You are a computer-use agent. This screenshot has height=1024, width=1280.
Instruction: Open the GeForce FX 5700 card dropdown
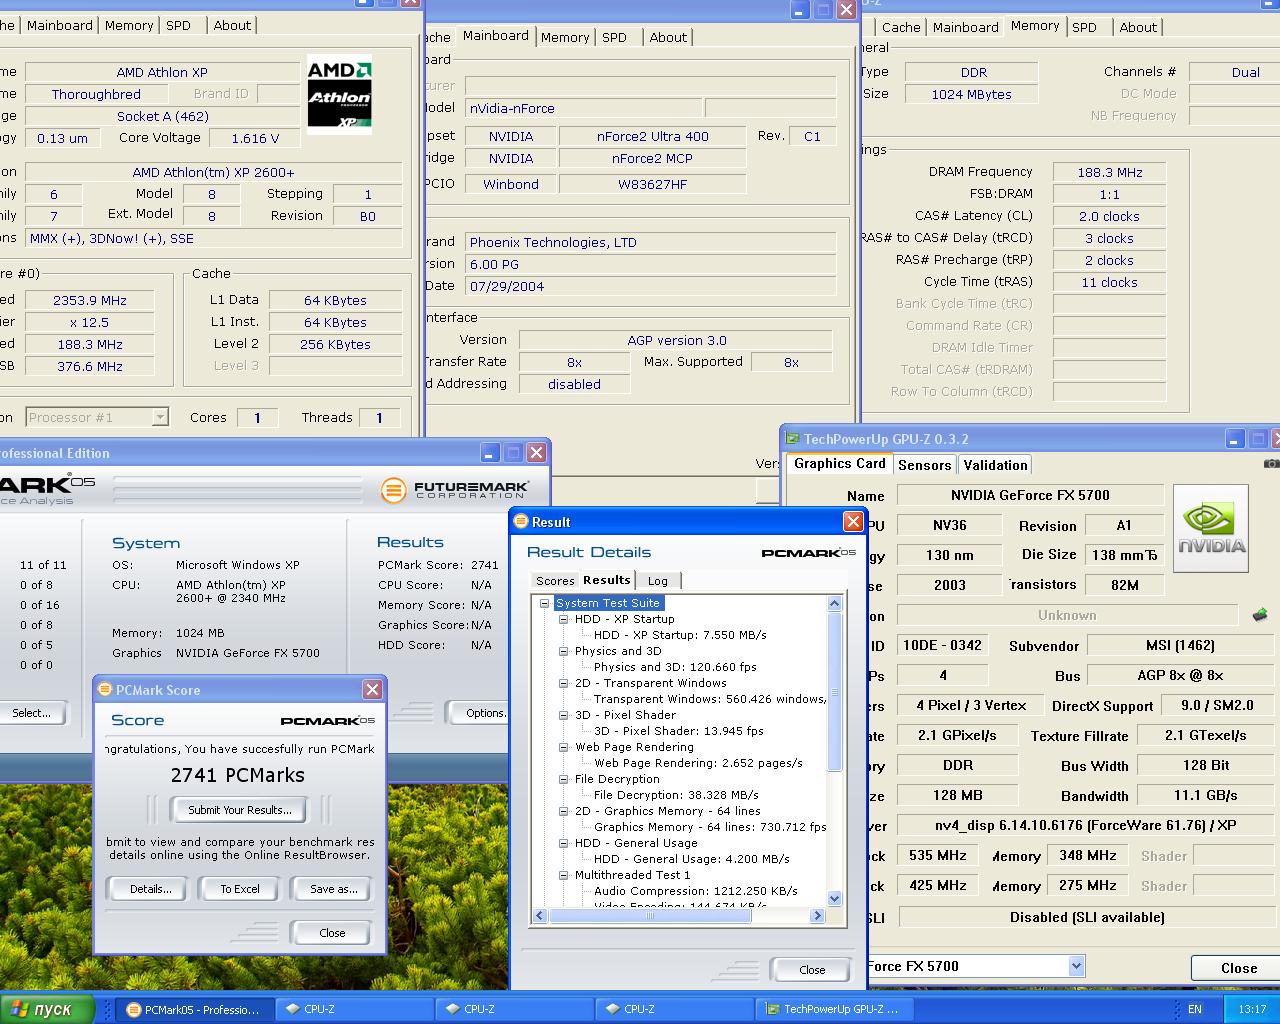coord(1076,966)
